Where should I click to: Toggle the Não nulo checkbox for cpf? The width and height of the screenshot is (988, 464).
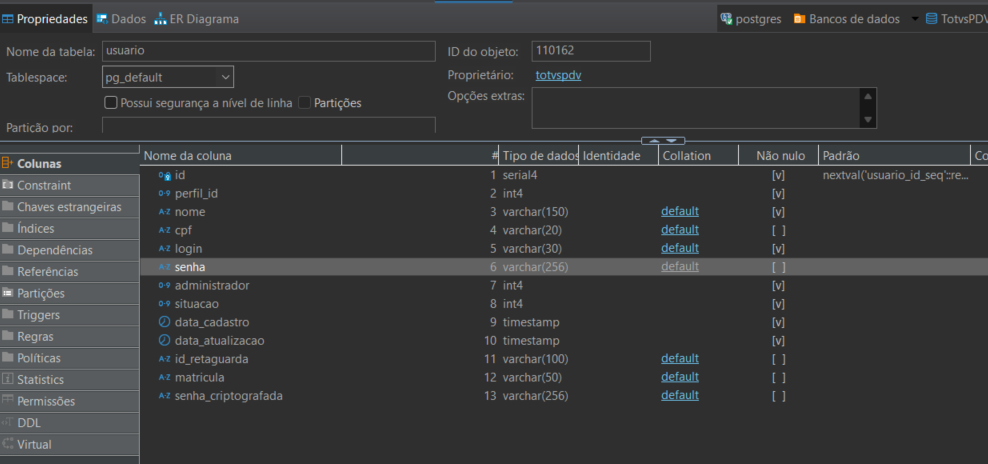coord(778,230)
